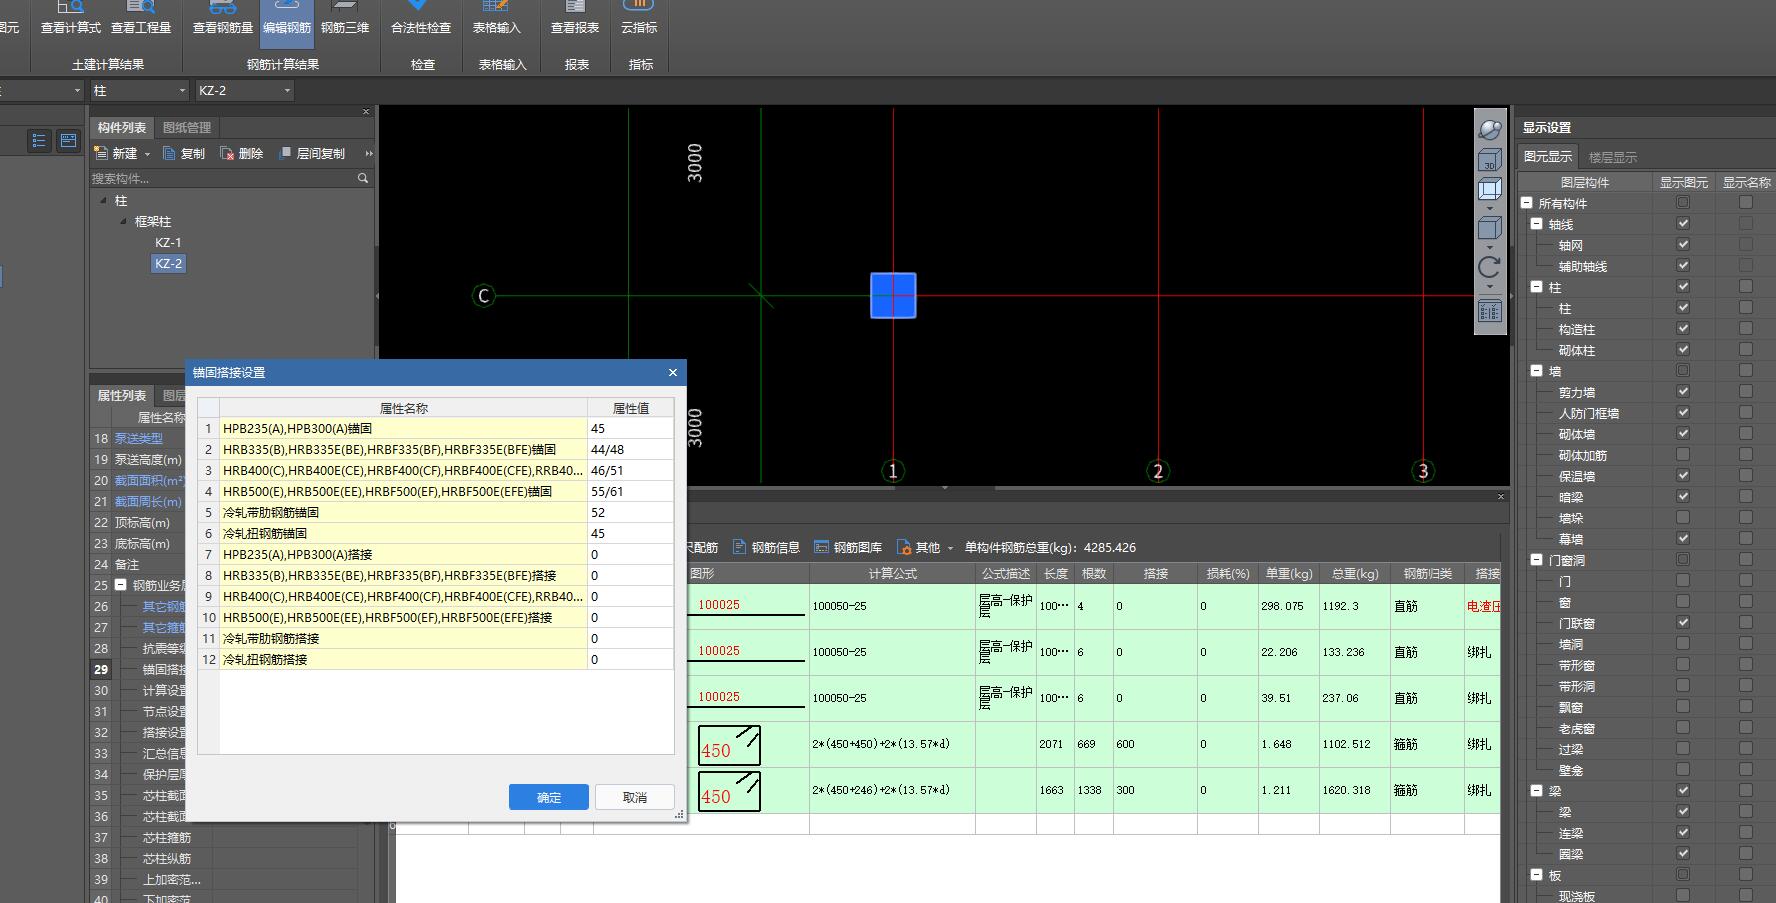Viewport: 1776px width, 903px height.
Task: Open 钢筋三维 view tool
Action: (345, 20)
